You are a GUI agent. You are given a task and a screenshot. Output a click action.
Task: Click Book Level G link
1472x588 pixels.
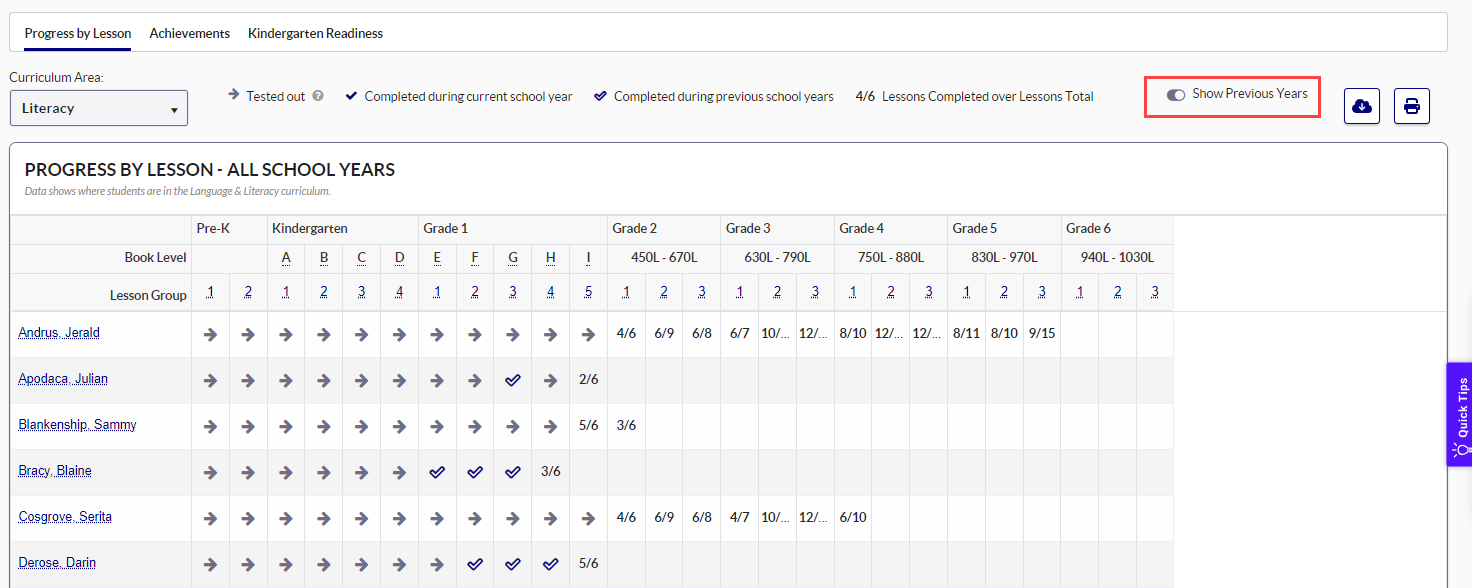click(513, 258)
